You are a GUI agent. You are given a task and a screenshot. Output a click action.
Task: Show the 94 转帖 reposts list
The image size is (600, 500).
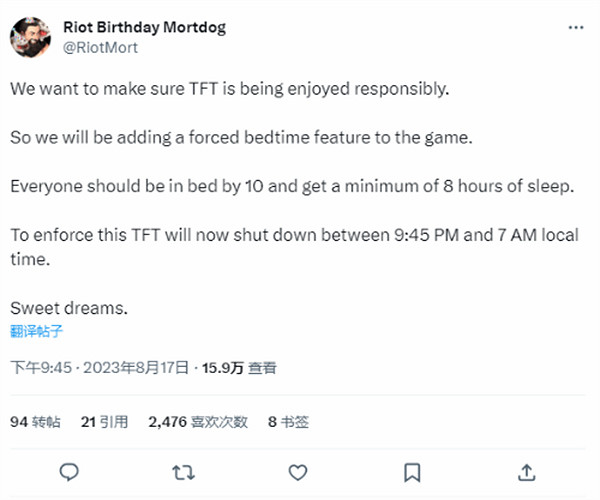tap(34, 422)
